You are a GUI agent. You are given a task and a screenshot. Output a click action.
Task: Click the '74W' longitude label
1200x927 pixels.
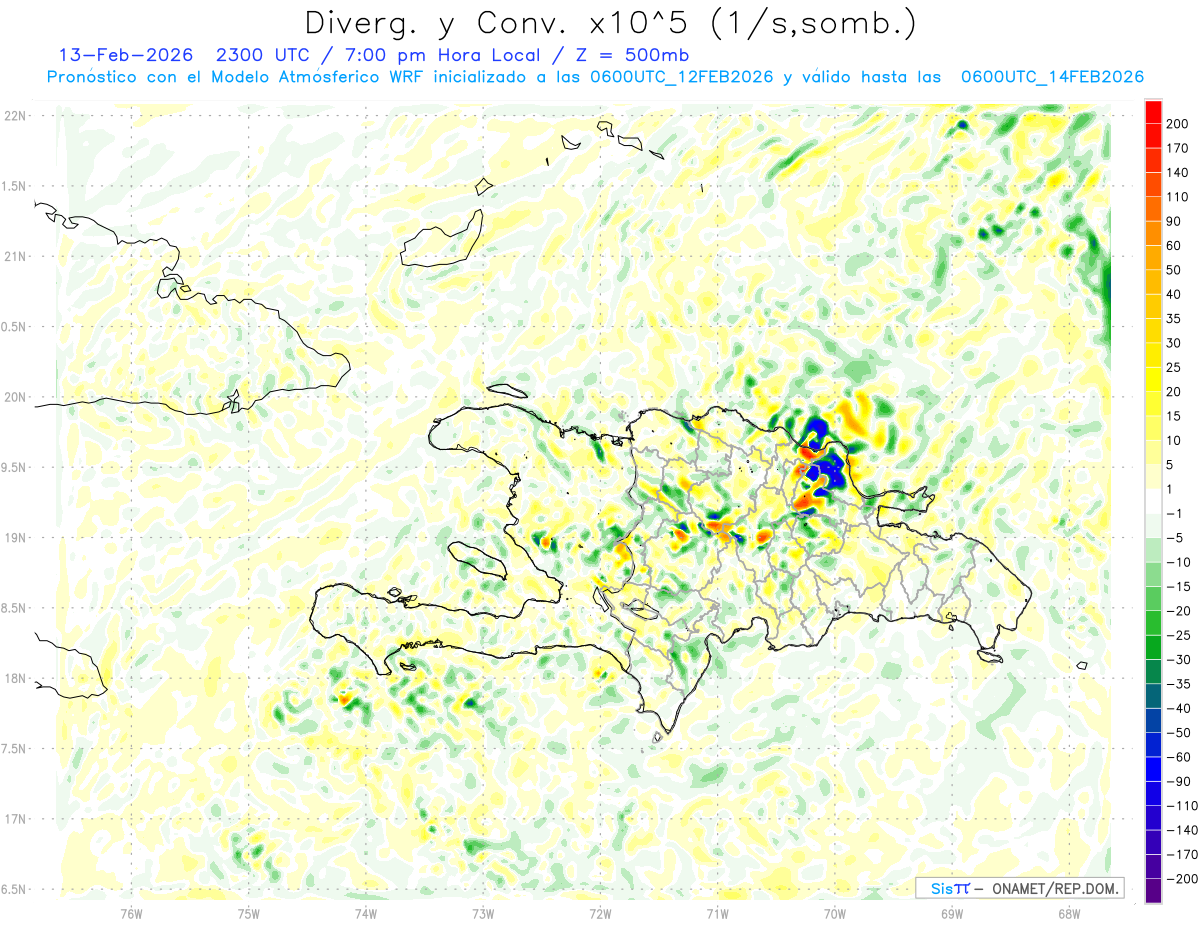pos(366,913)
